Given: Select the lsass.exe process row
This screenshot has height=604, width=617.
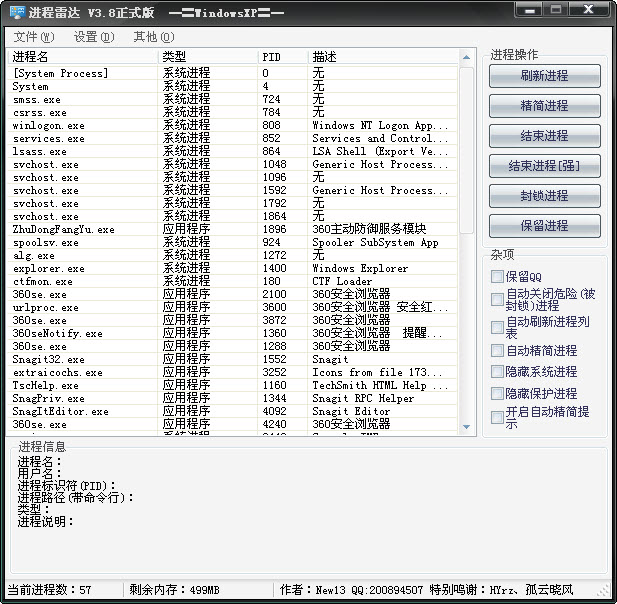Looking at the screenshot, I should (233, 151).
